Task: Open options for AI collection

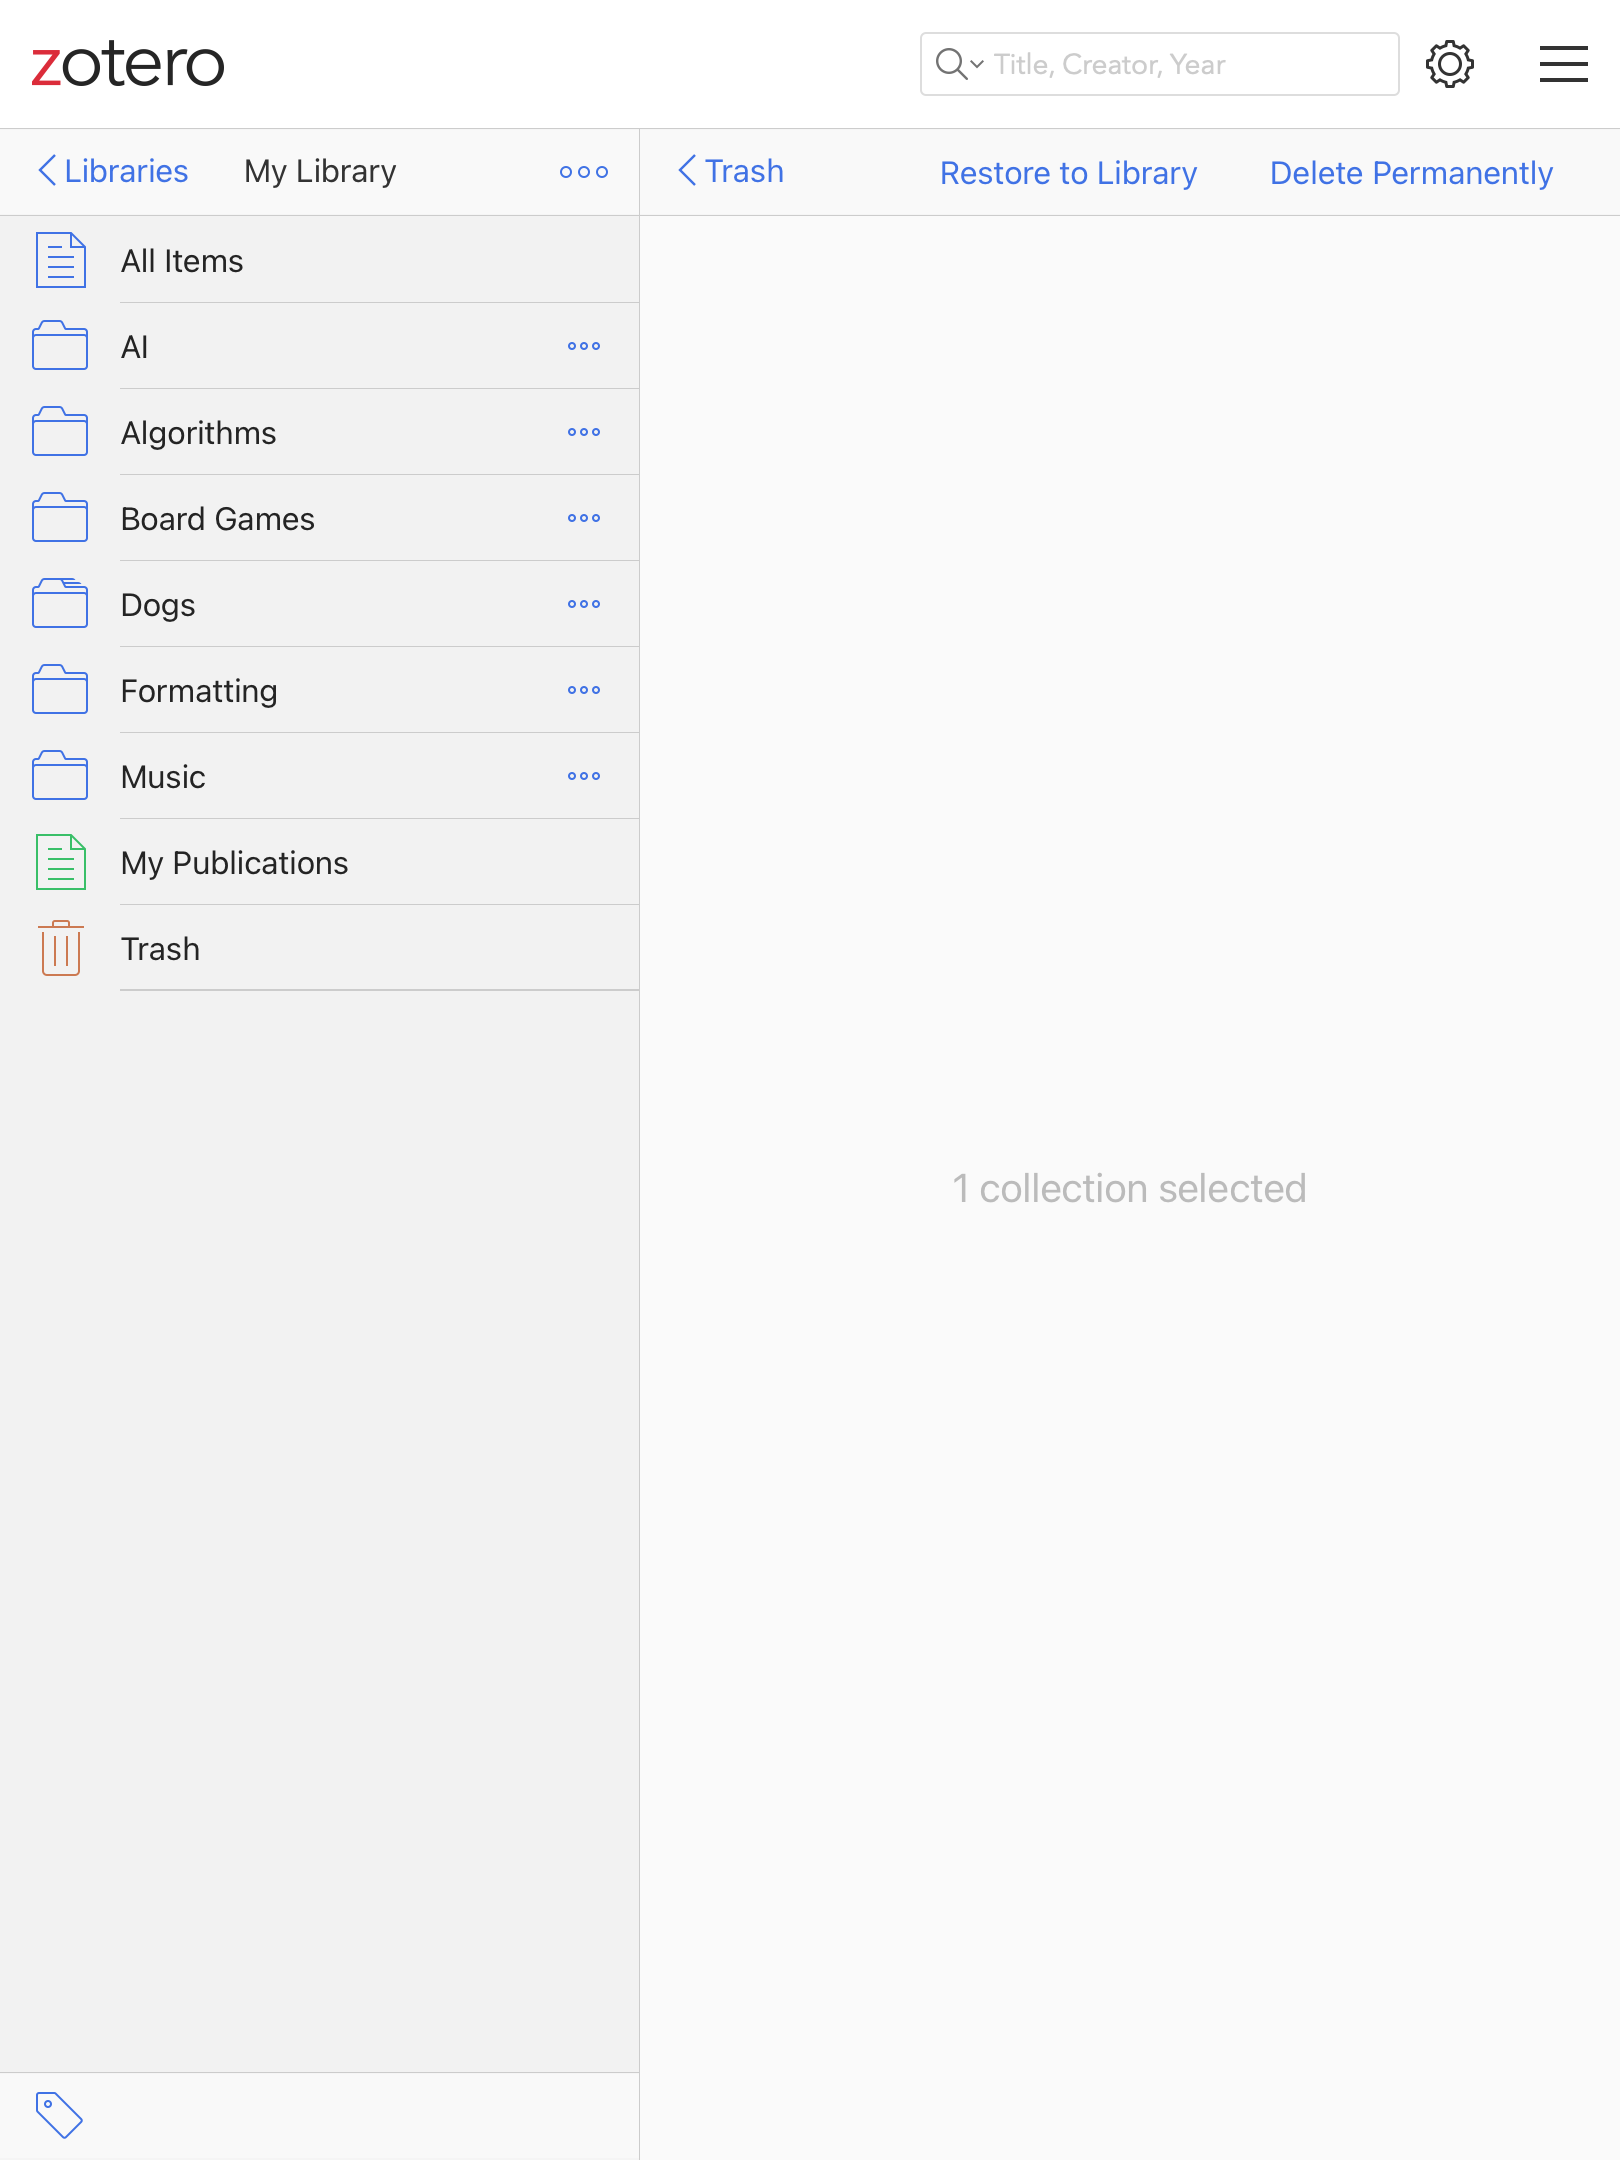Action: [583, 346]
